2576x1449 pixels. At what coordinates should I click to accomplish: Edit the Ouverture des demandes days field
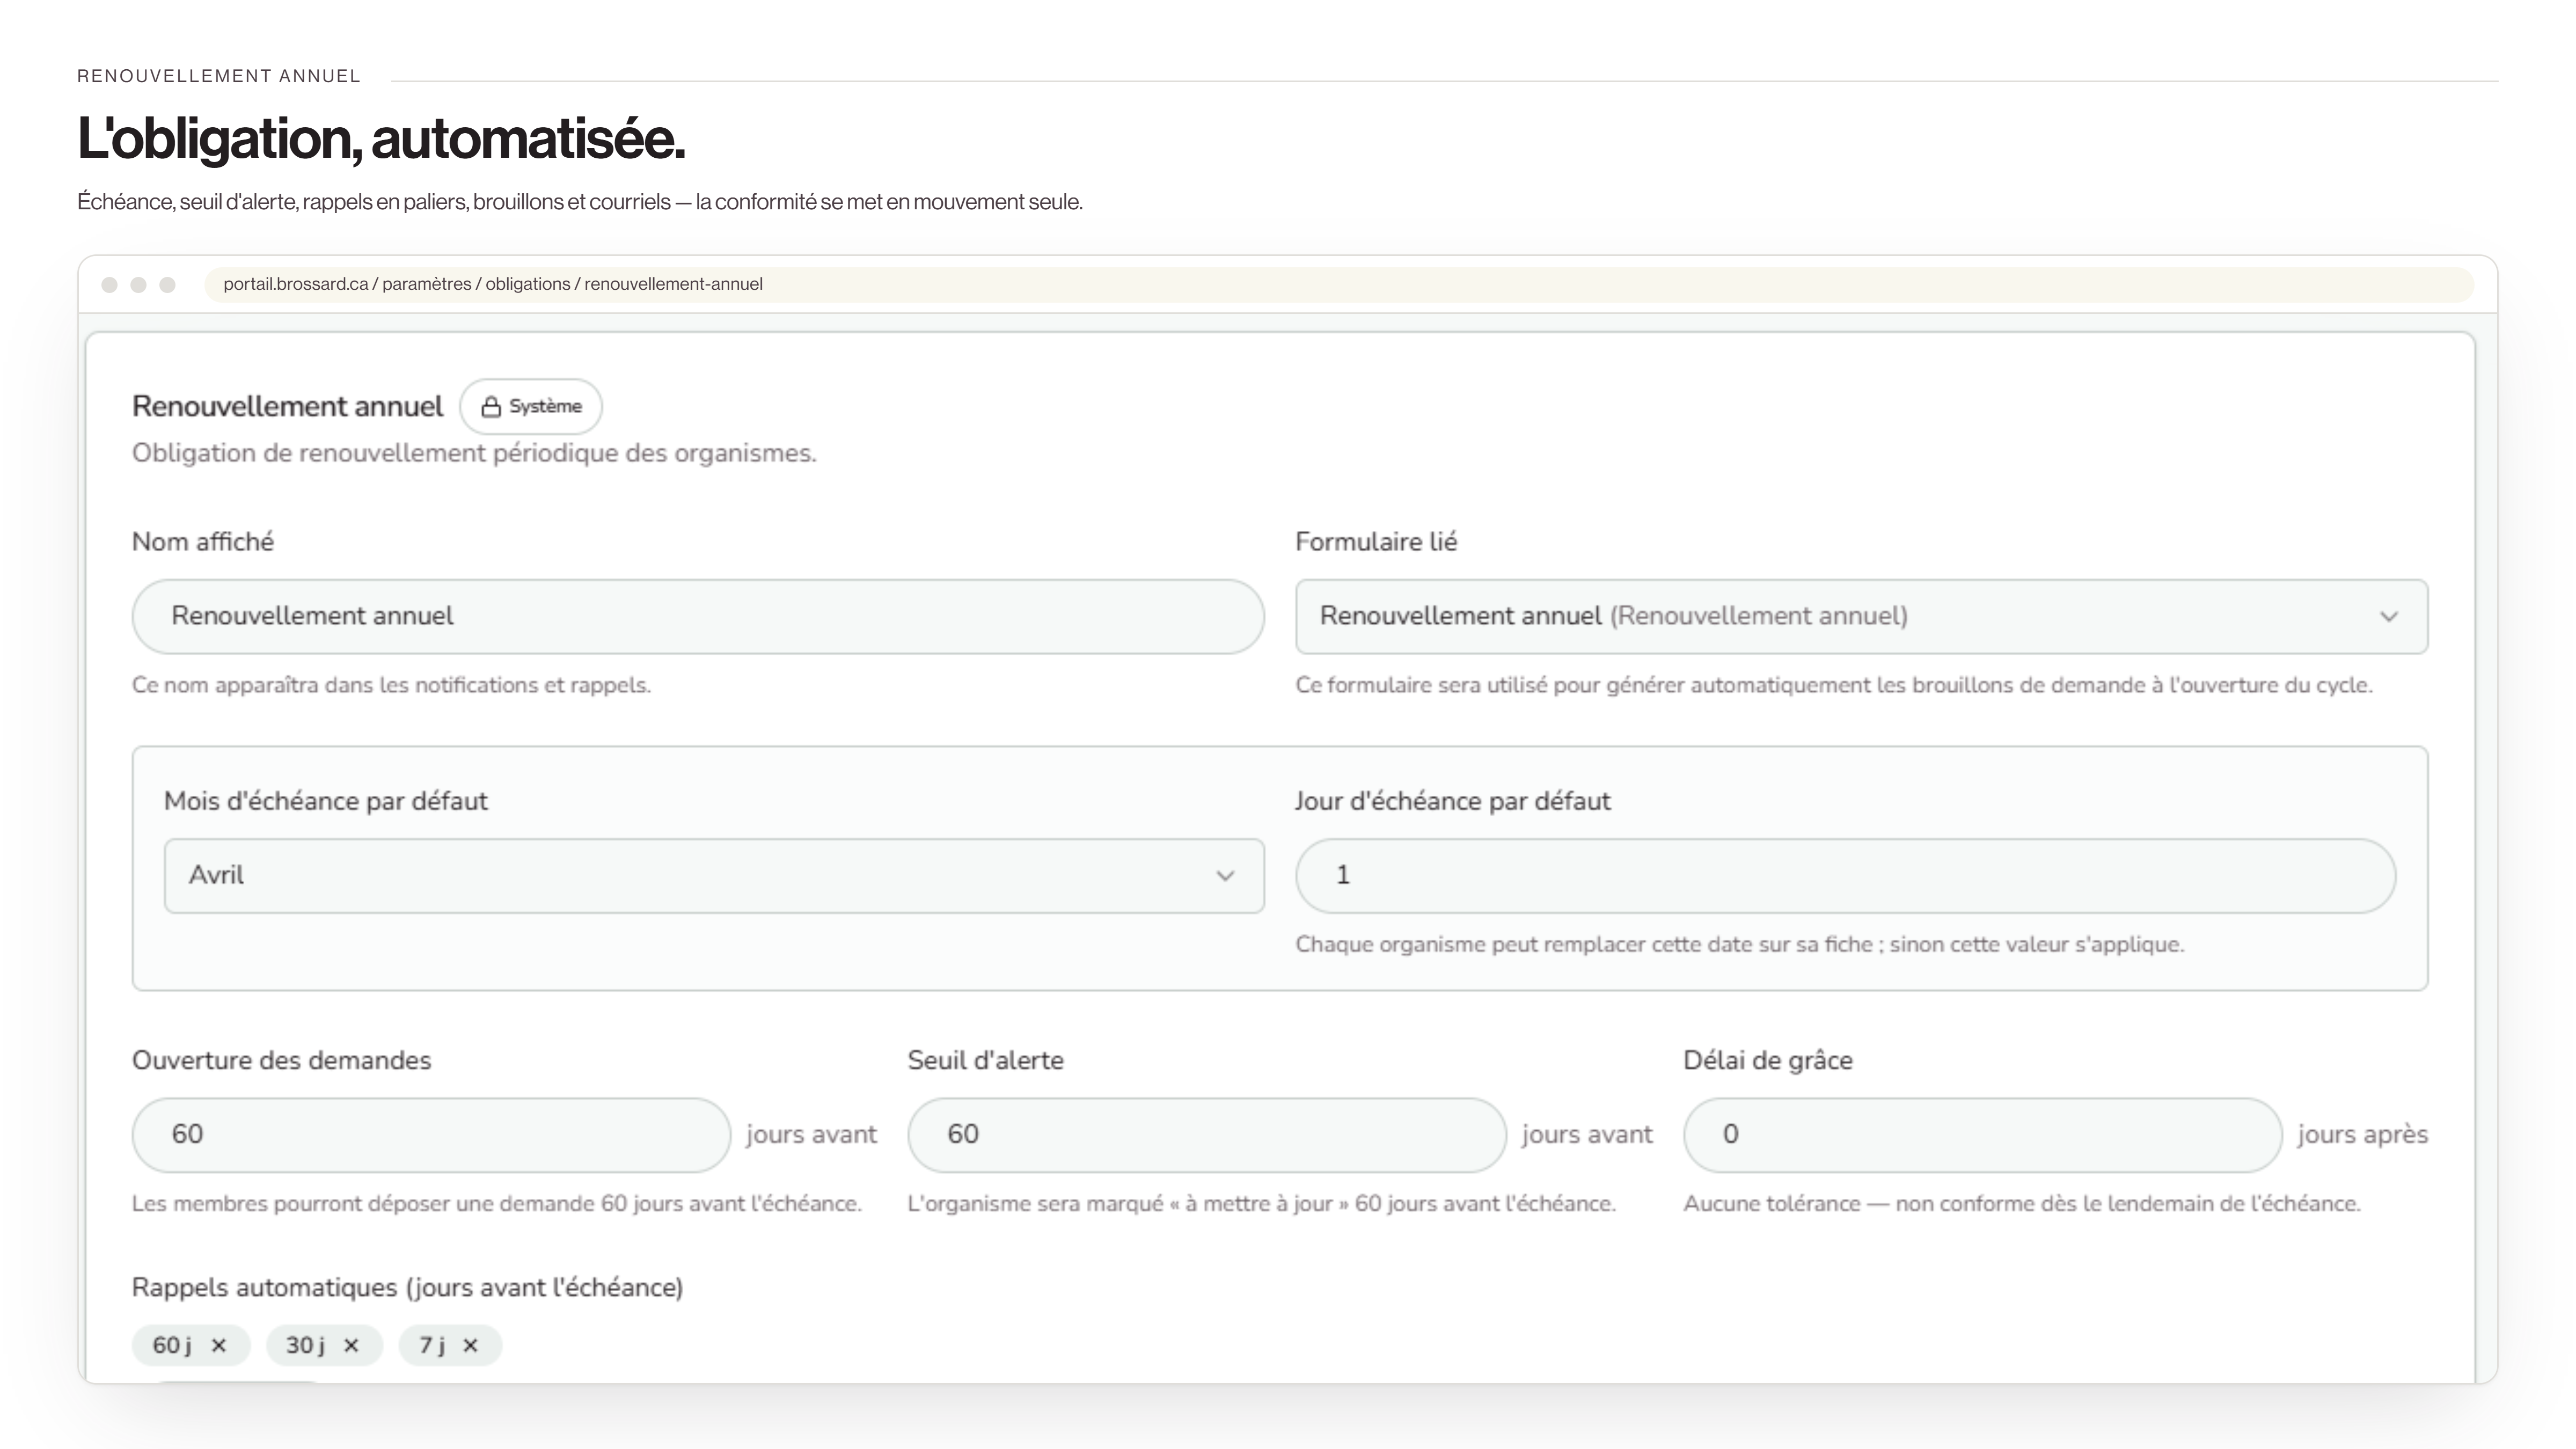tap(431, 1134)
